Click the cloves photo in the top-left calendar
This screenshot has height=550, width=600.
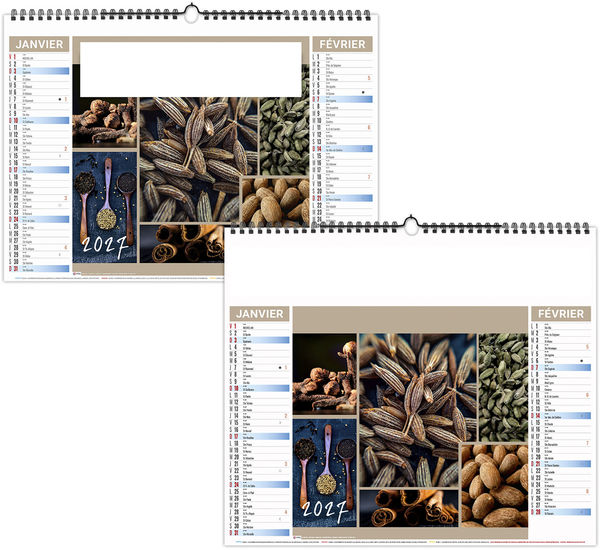click(x=104, y=122)
